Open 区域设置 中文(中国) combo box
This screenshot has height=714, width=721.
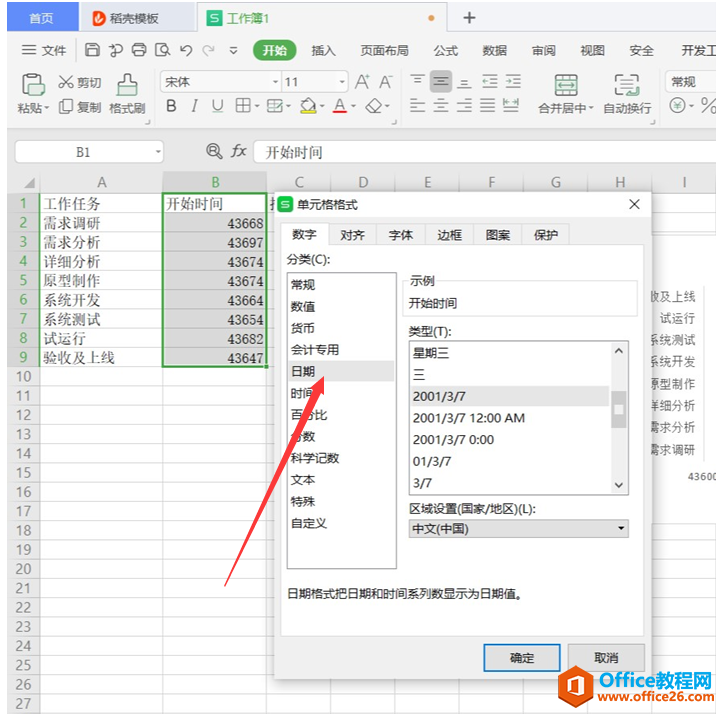518,528
